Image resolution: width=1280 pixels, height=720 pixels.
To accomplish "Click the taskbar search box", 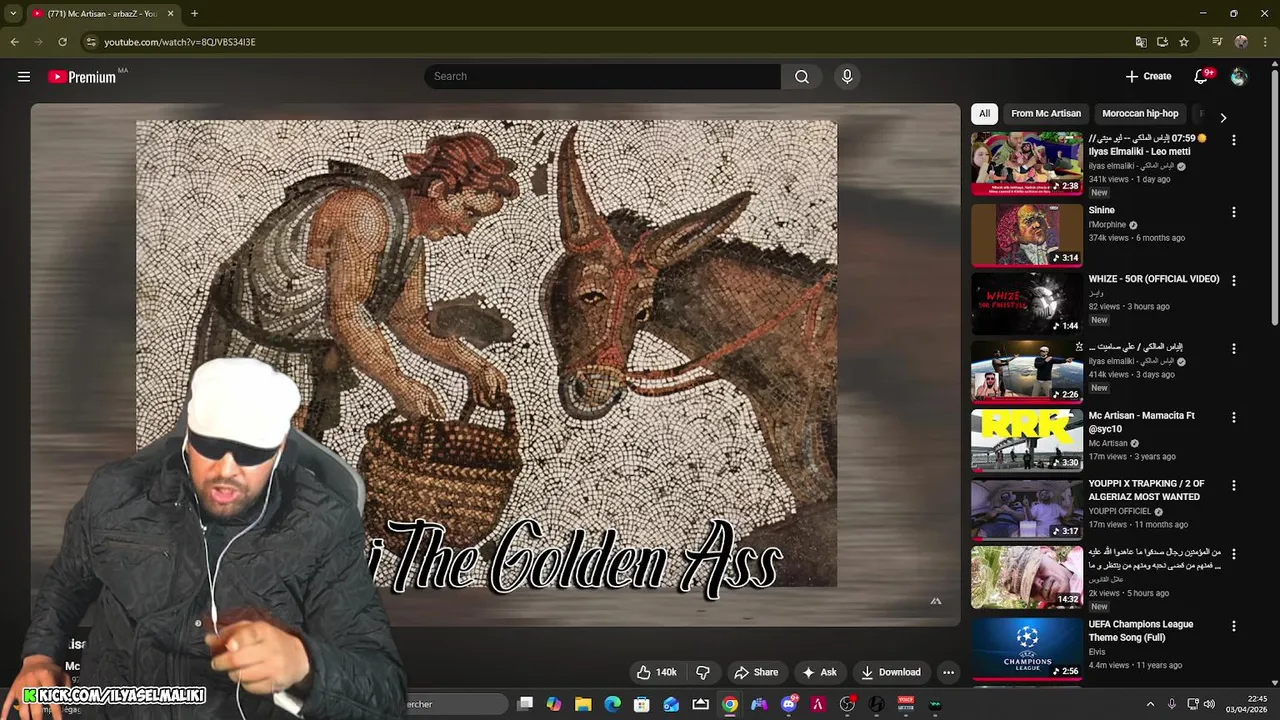I will tap(455, 704).
